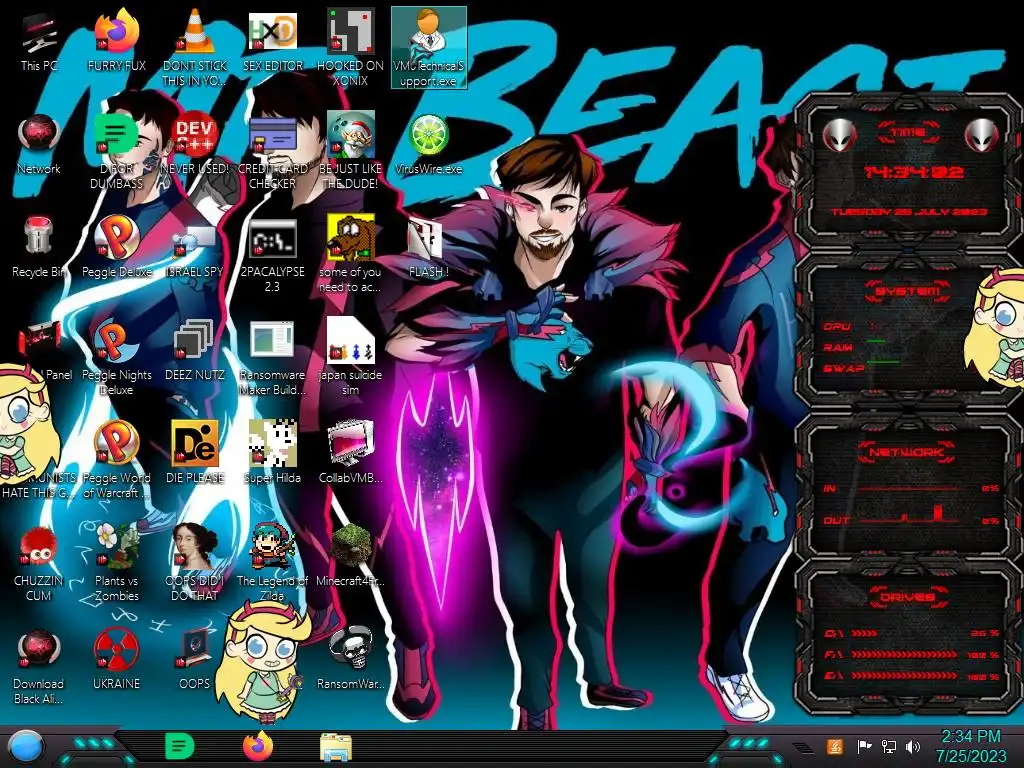The image size is (1024, 768).
Task: Open the OOPS laptop shortcut
Action: [x=195, y=660]
